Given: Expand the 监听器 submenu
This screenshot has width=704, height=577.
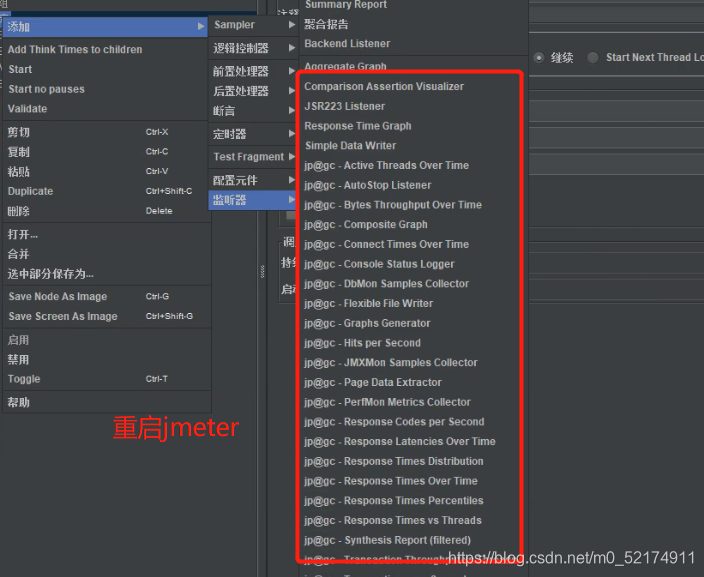Looking at the screenshot, I should (x=254, y=200).
